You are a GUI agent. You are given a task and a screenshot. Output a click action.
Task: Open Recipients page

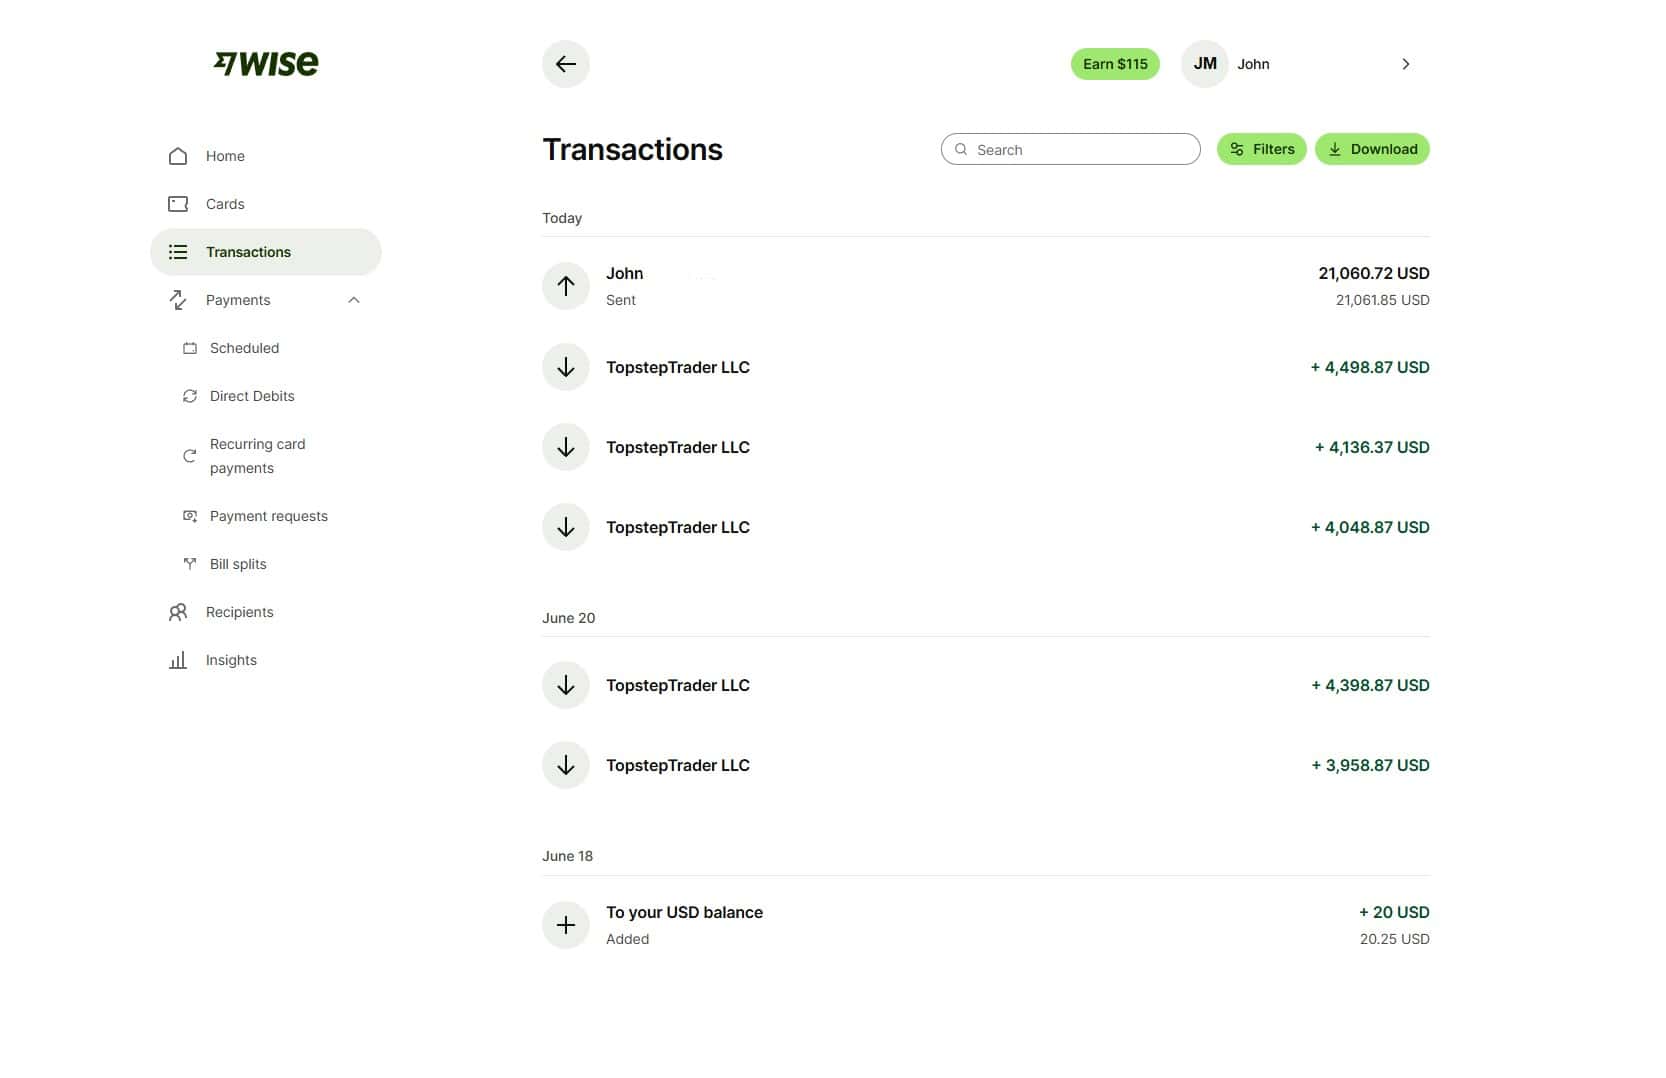point(266,612)
